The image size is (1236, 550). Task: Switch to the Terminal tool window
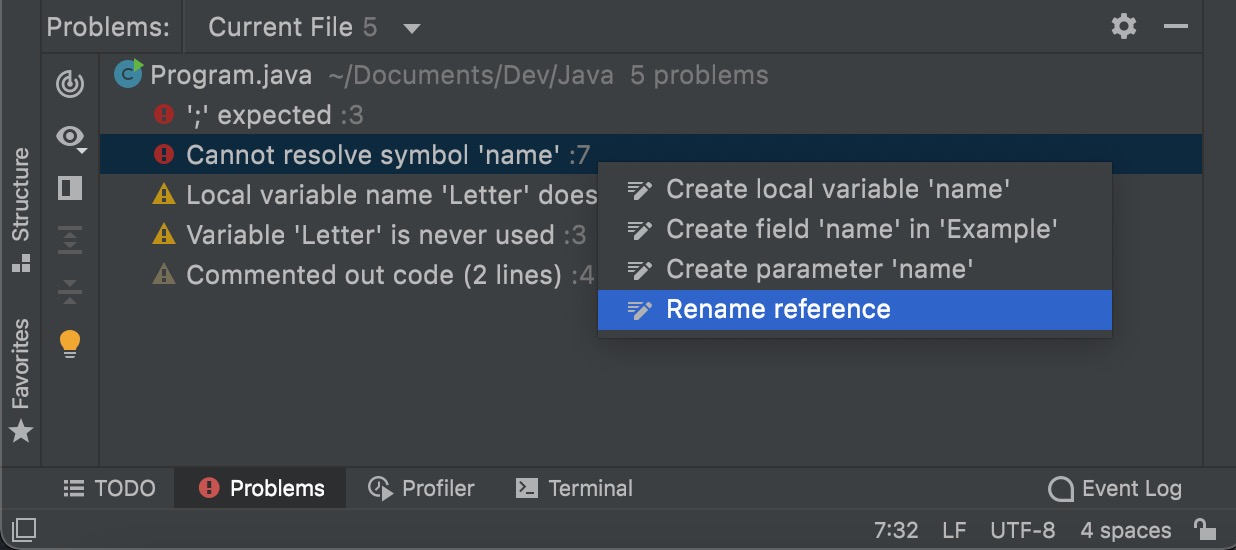click(x=574, y=489)
